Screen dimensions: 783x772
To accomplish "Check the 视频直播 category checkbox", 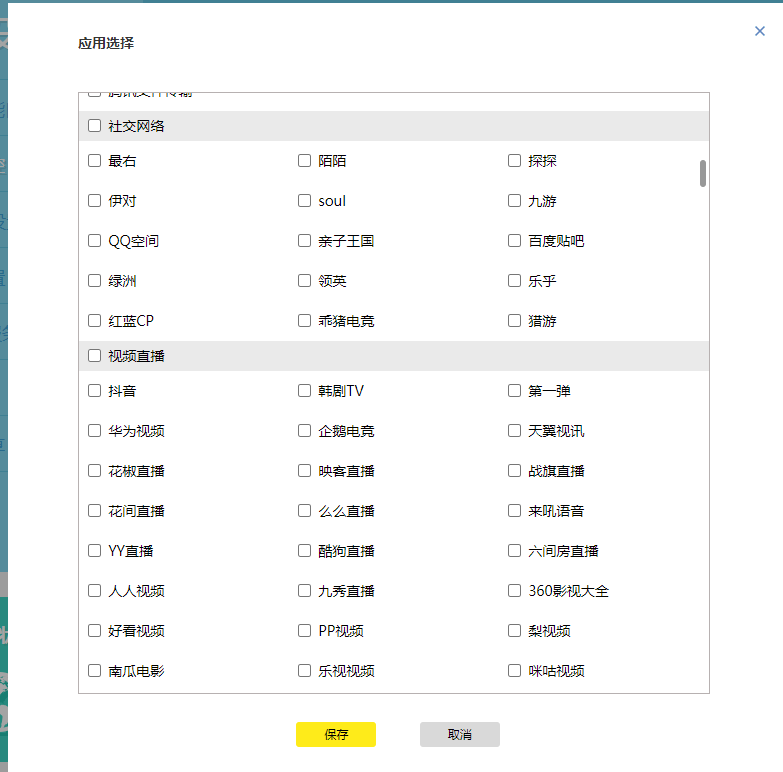I will (94, 356).
